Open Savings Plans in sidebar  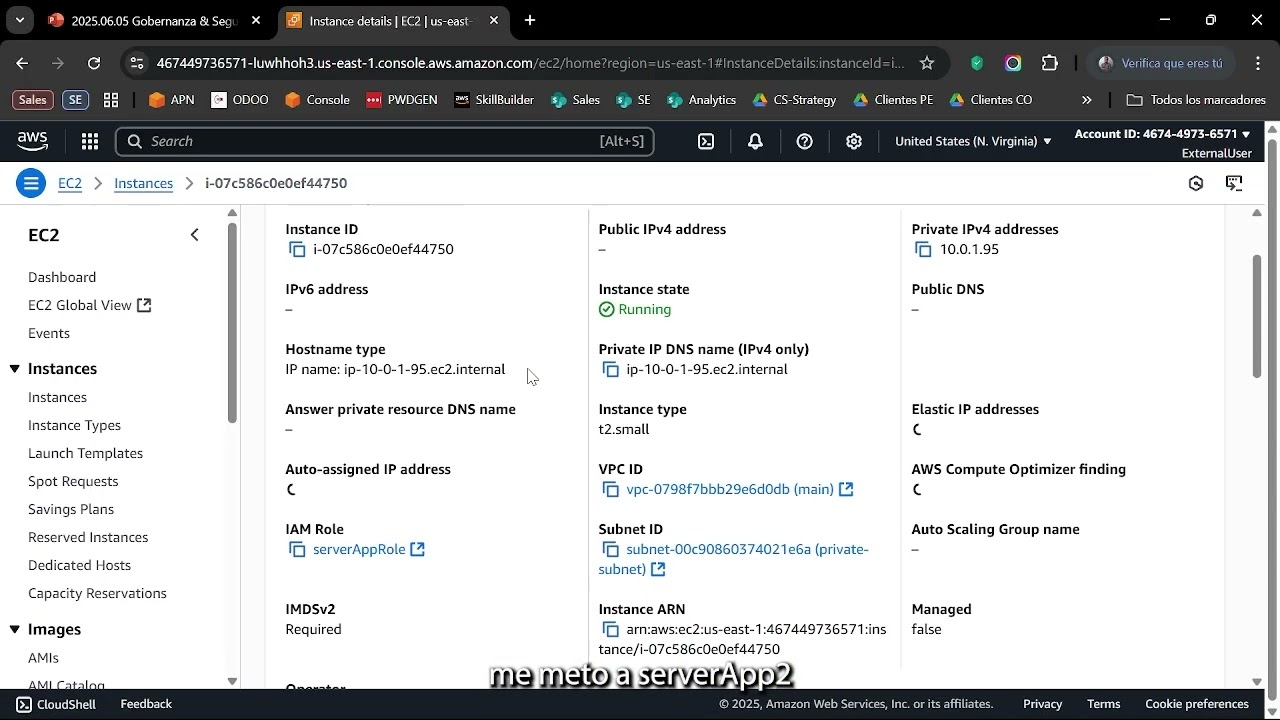[71, 509]
